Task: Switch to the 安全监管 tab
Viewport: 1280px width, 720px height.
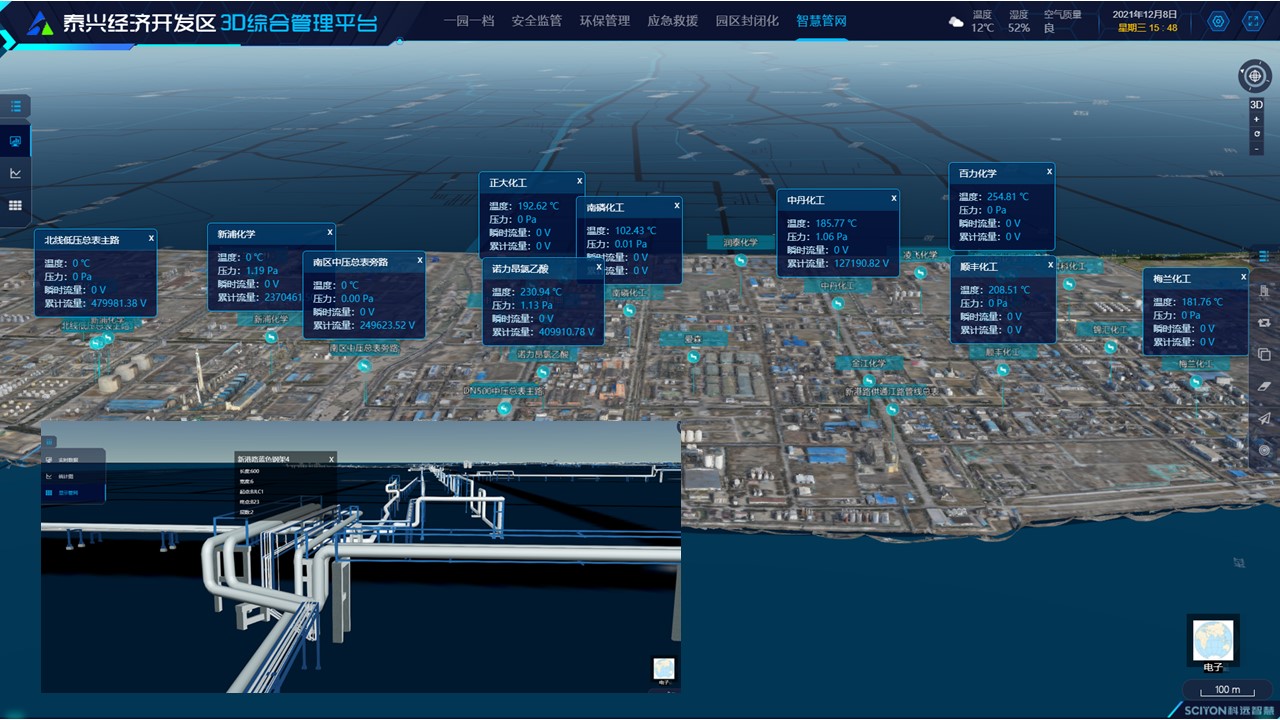Action: click(x=536, y=21)
